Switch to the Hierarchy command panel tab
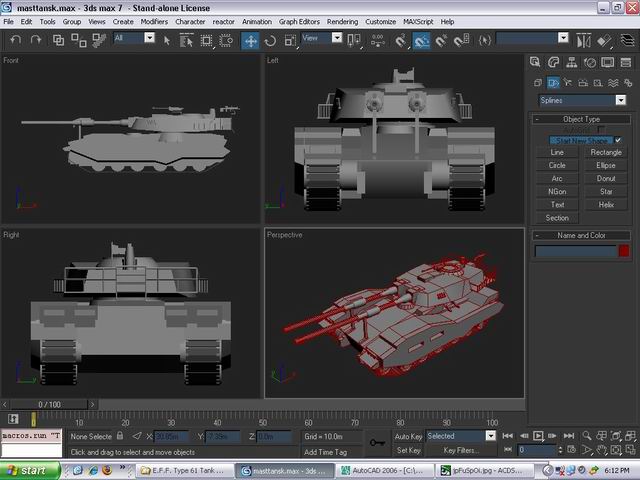Viewport: 640px width, 480px height. click(571, 62)
